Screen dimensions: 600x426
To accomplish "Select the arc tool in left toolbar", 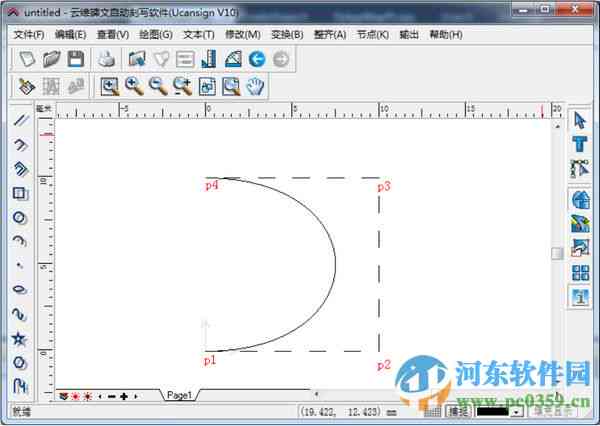I will [20, 241].
